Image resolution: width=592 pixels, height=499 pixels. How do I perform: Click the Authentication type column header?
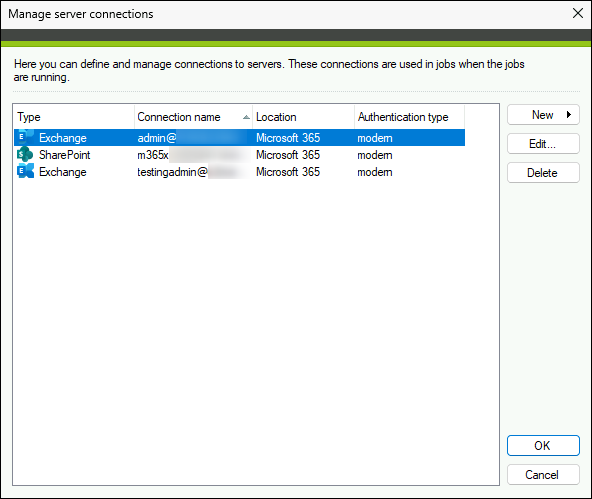click(410, 117)
